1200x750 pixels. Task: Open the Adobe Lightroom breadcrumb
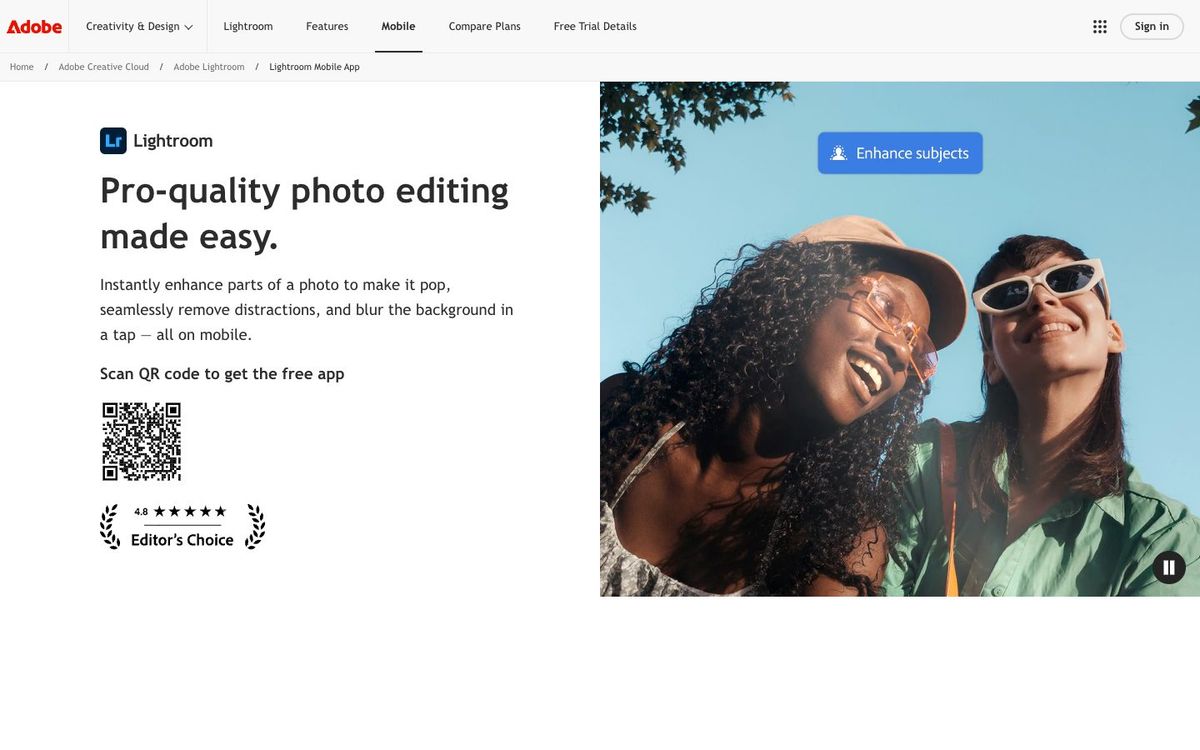(x=209, y=67)
